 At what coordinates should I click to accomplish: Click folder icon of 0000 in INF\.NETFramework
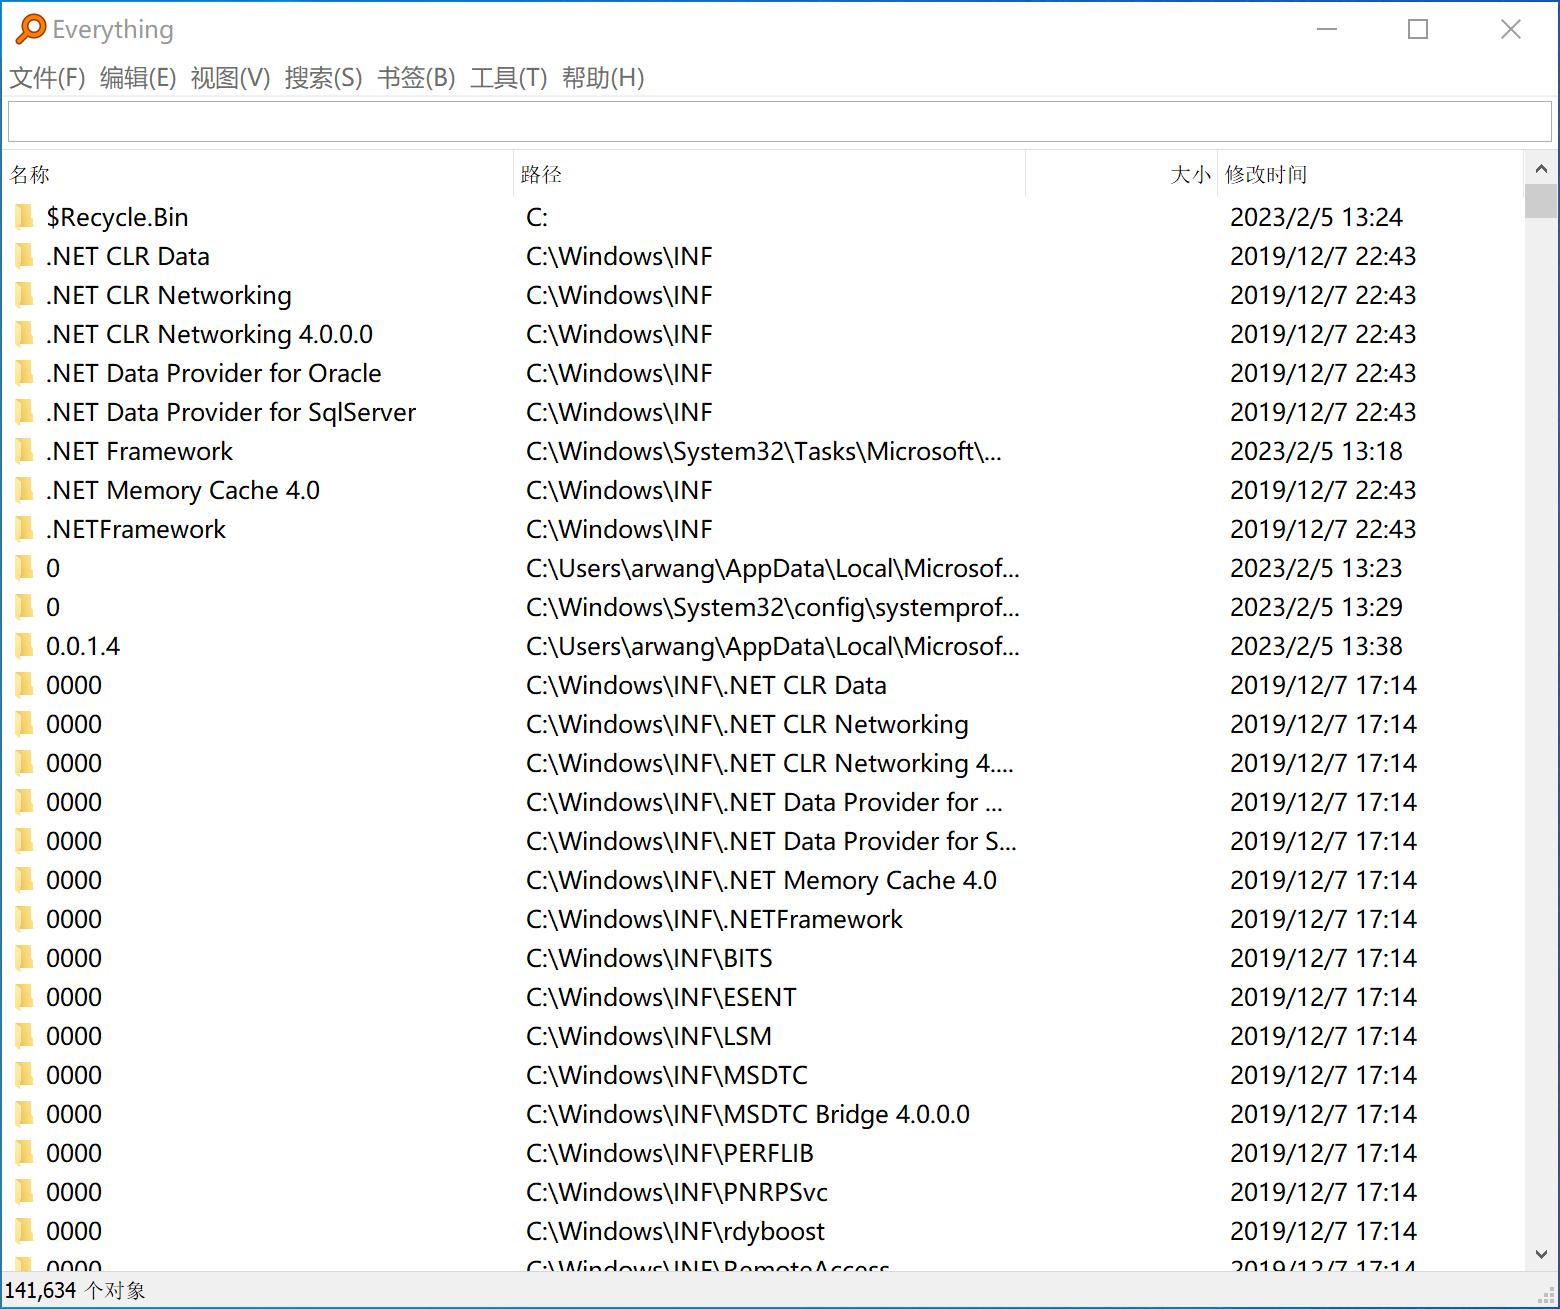point(25,919)
